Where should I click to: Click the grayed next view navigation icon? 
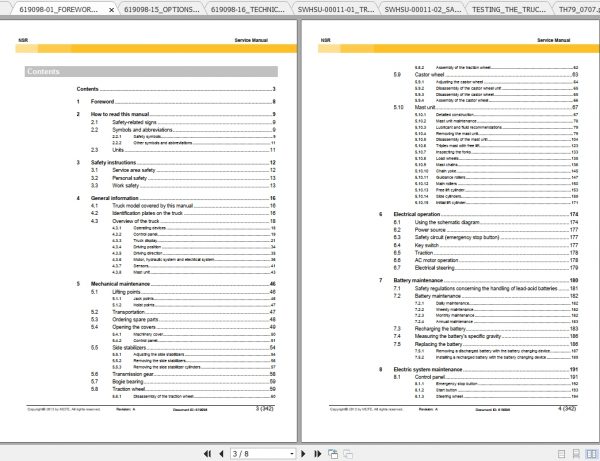pyautogui.click(x=348, y=454)
